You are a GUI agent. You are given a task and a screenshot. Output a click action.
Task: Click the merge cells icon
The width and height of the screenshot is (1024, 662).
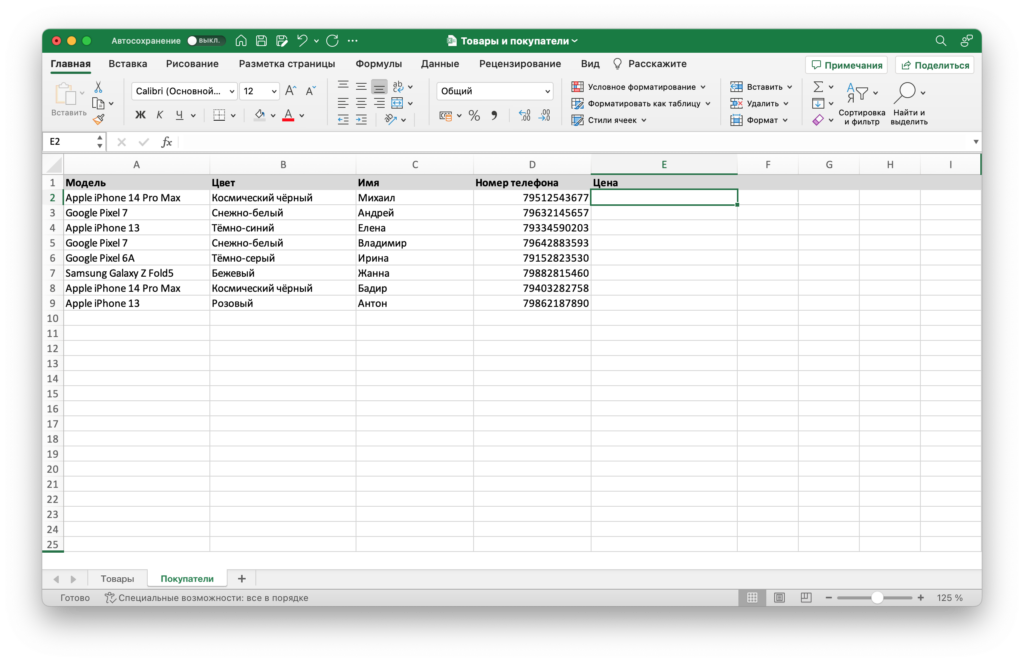(x=397, y=103)
